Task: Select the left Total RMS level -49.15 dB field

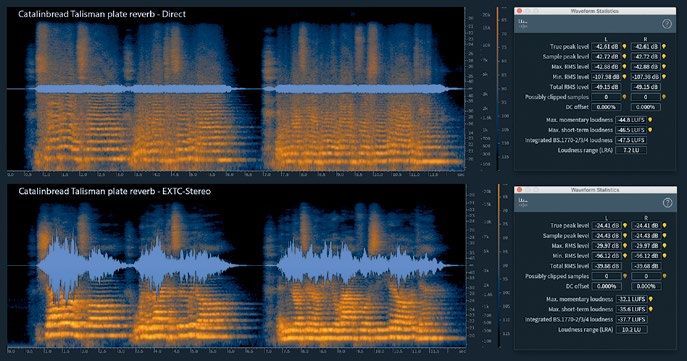Action: point(606,87)
